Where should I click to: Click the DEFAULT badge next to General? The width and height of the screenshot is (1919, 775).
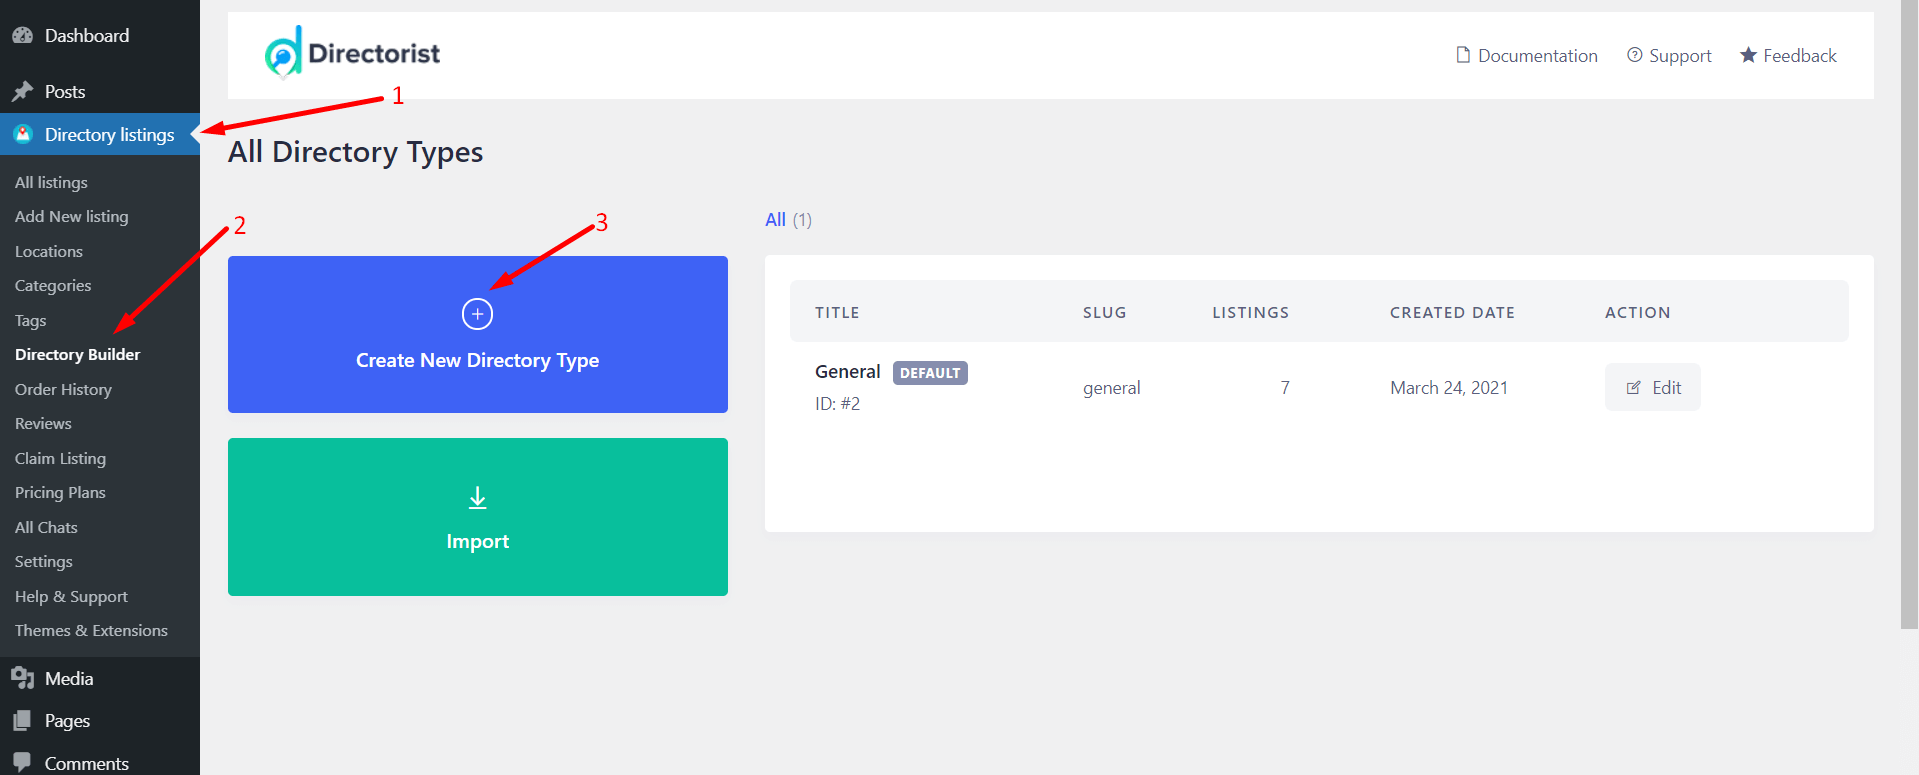930,372
